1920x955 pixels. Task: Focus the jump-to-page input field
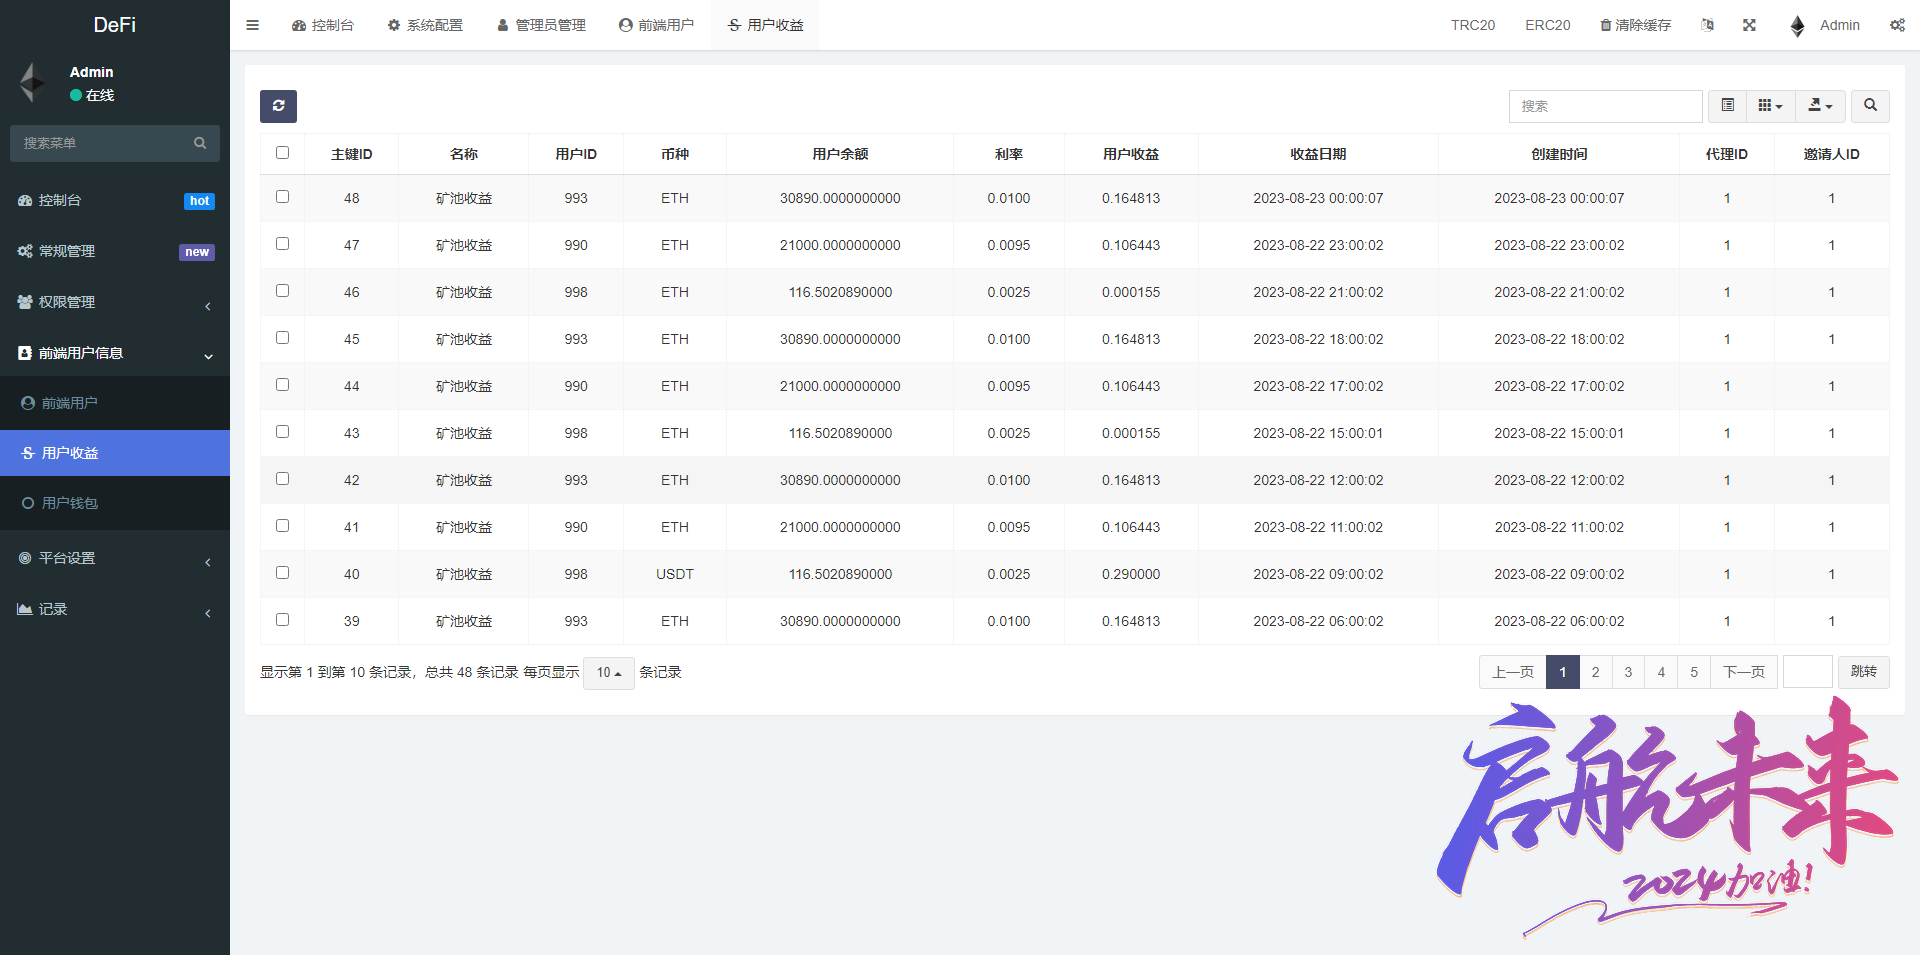click(1808, 672)
